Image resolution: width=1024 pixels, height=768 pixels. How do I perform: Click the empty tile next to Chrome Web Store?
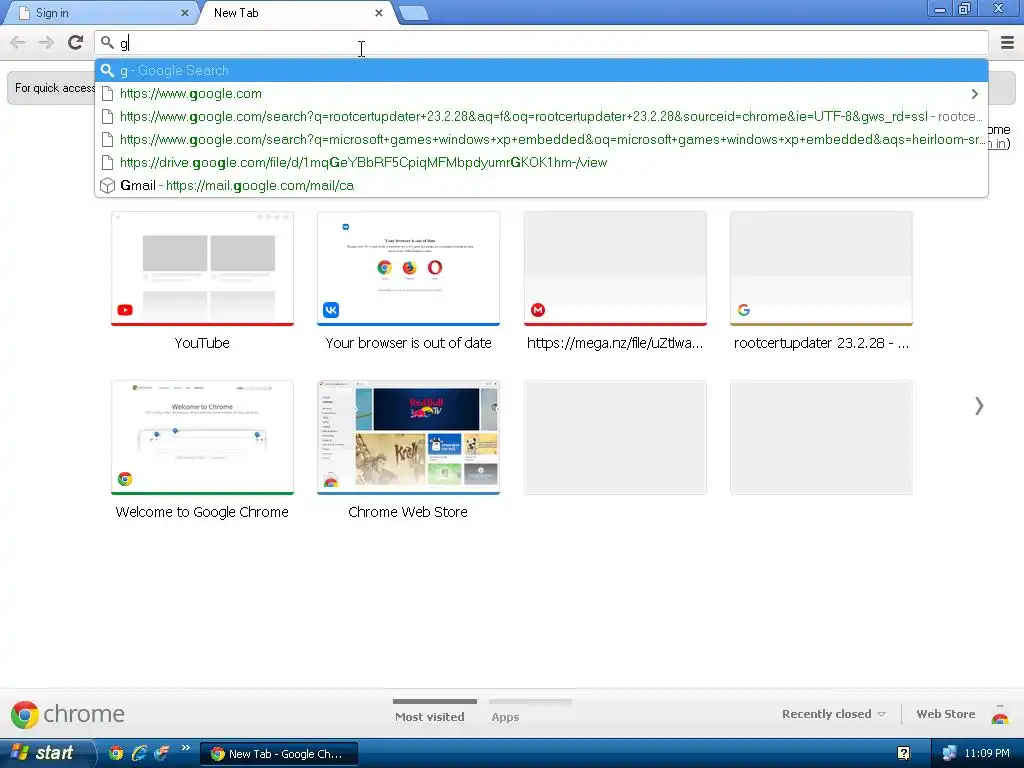[615, 438]
